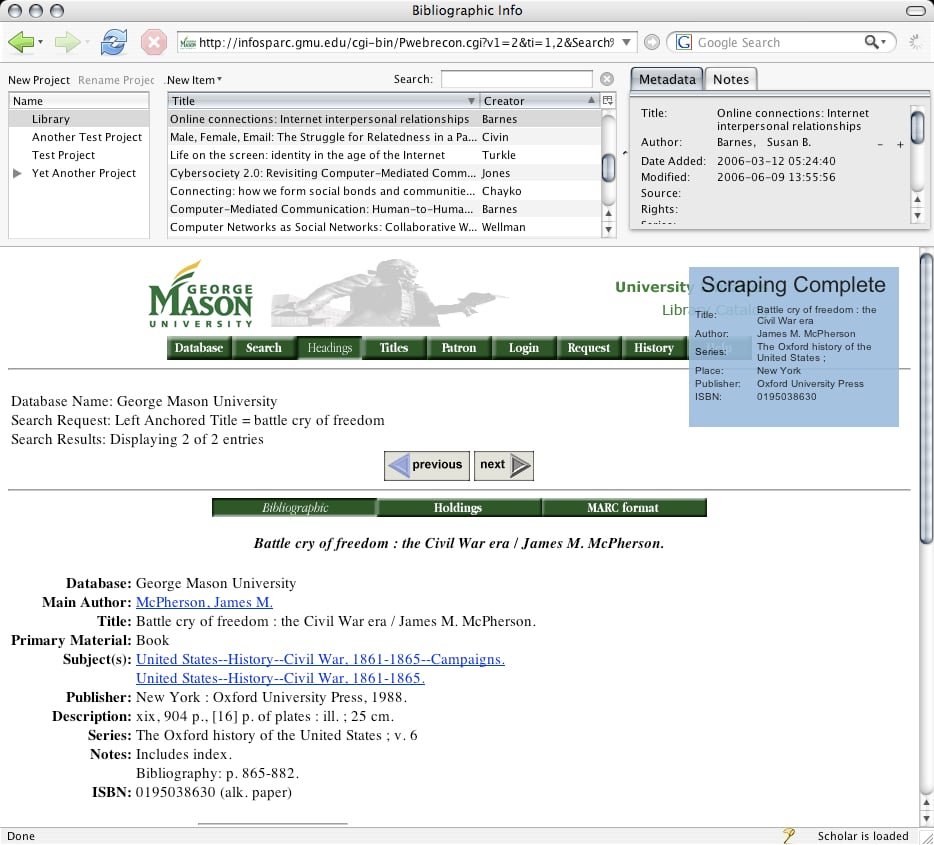Viewport: 934px width, 845px height.
Task: Click the go button beside the URL bar
Action: click(x=652, y=42)
